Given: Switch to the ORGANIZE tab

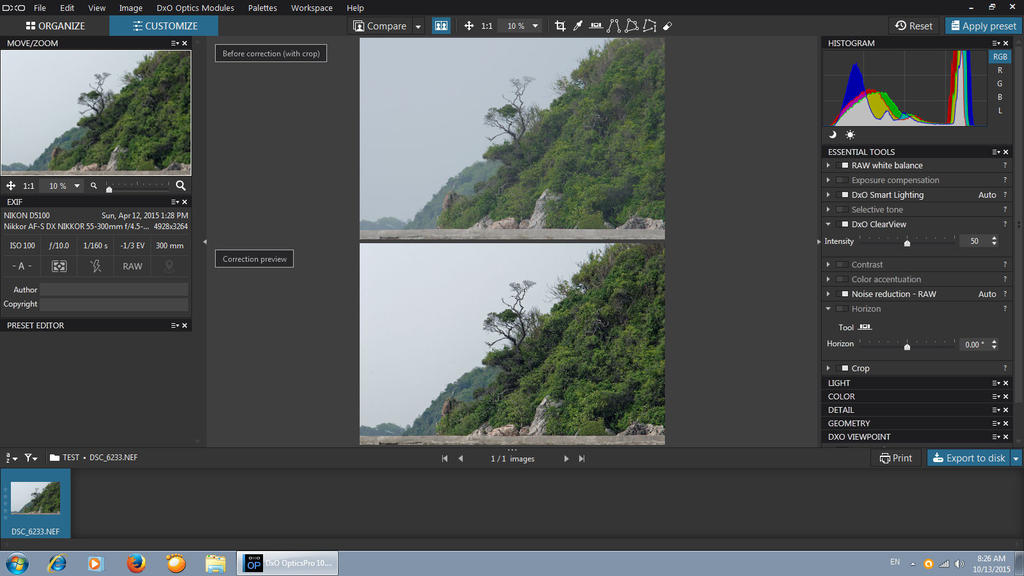Looking at the screenshot, I should point(54,26).
